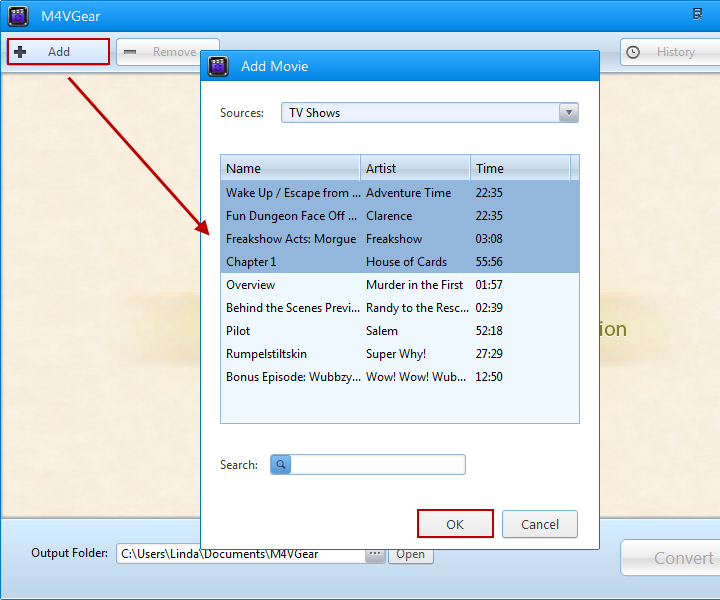
Task: Click the 27:29 time cell
Action: point(489,353)
